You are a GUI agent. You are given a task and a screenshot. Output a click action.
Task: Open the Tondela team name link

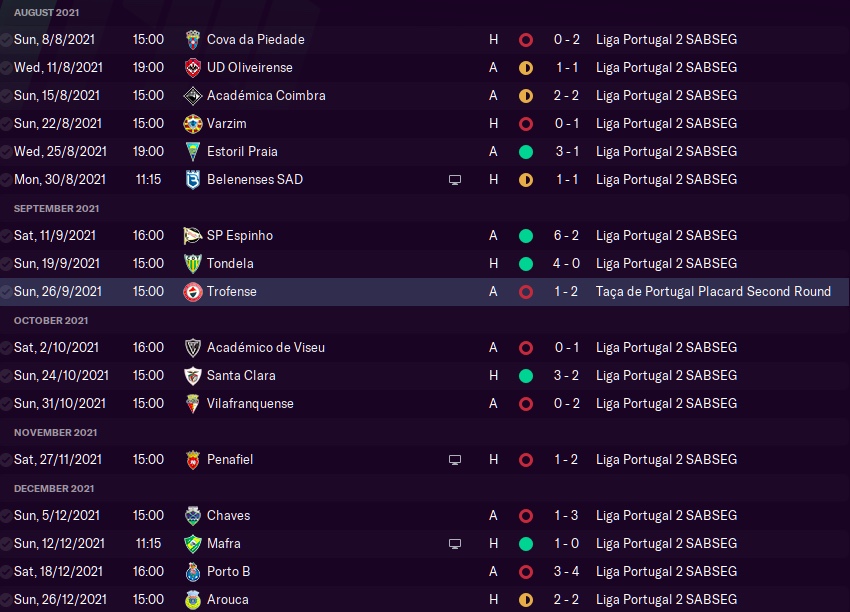[x=230, y=264]
